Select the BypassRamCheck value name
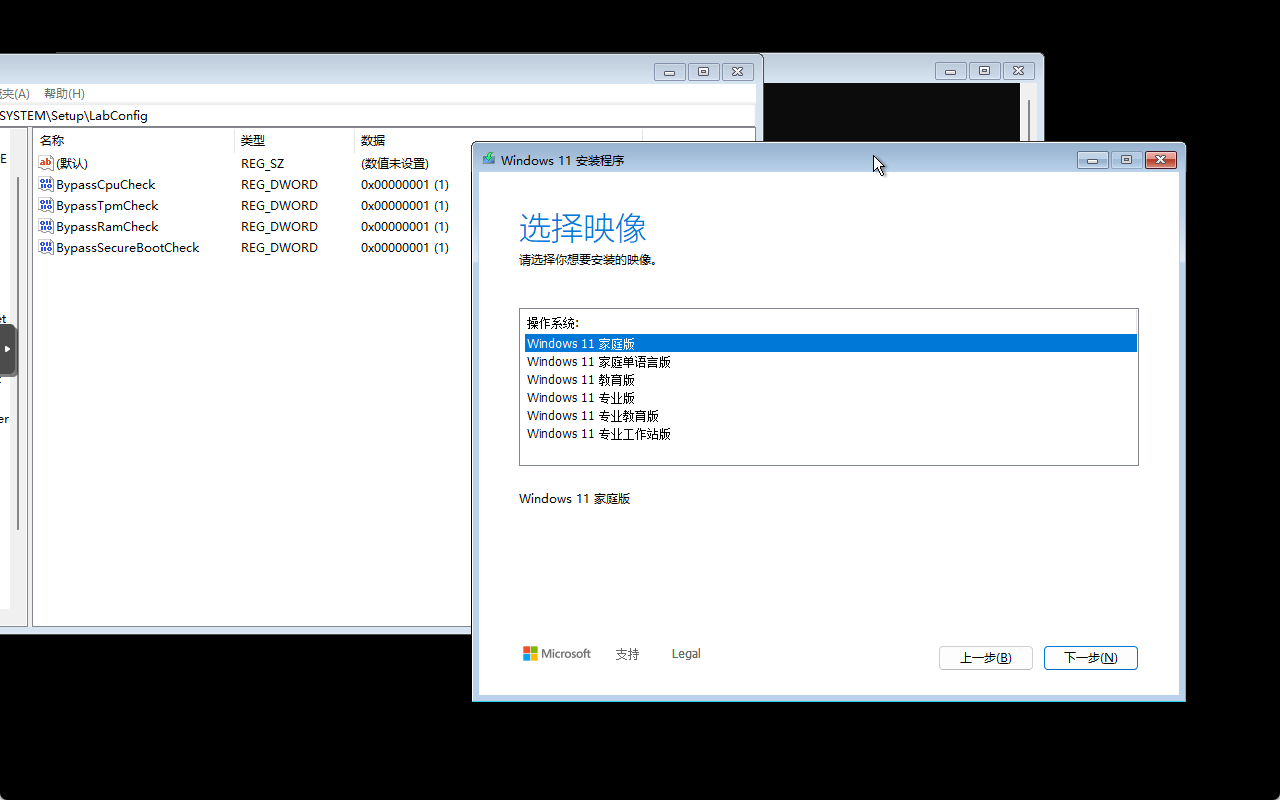 point(107,227)
